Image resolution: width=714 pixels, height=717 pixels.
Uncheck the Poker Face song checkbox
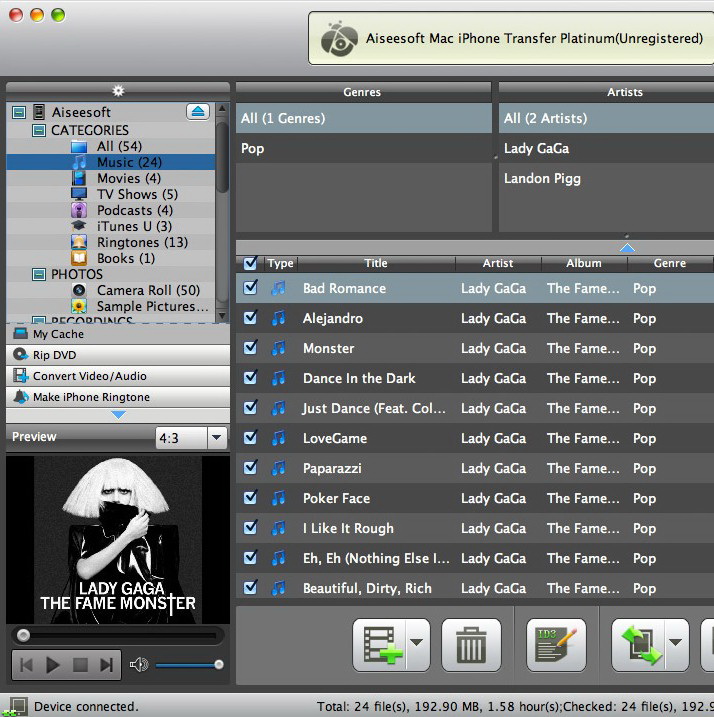(250, 498)
